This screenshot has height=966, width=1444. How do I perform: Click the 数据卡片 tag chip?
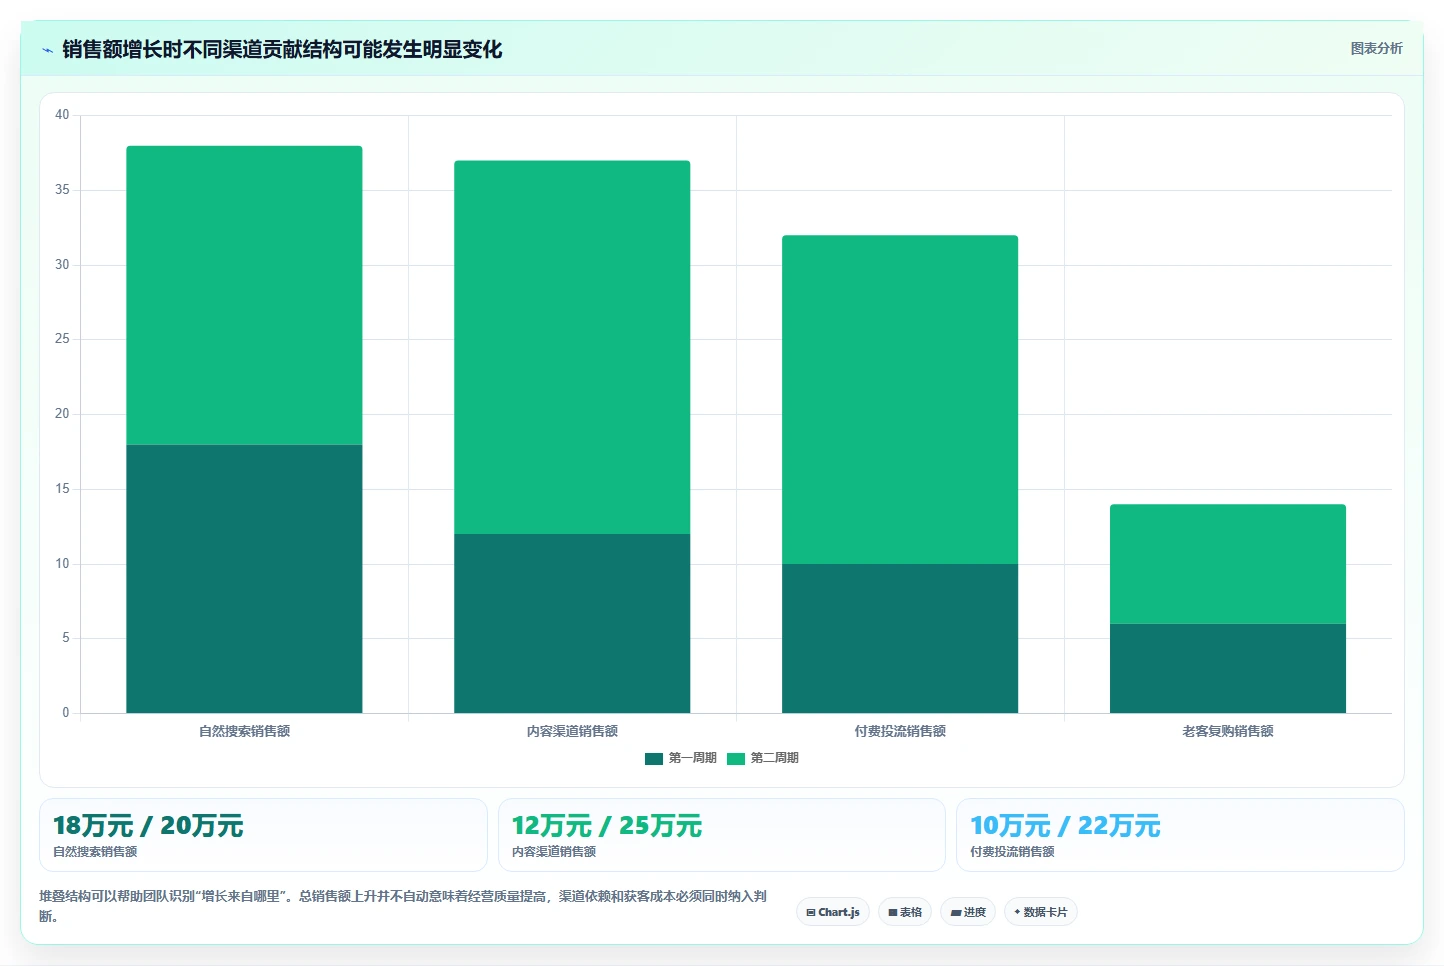coord(1041,912)
